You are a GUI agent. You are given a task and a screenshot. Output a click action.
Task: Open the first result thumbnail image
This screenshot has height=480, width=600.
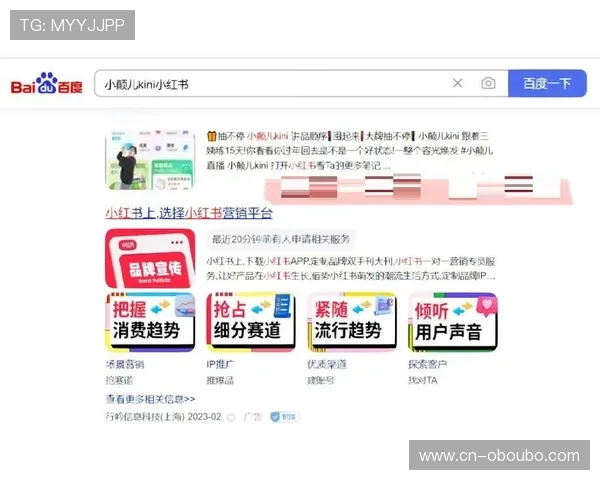150,160
